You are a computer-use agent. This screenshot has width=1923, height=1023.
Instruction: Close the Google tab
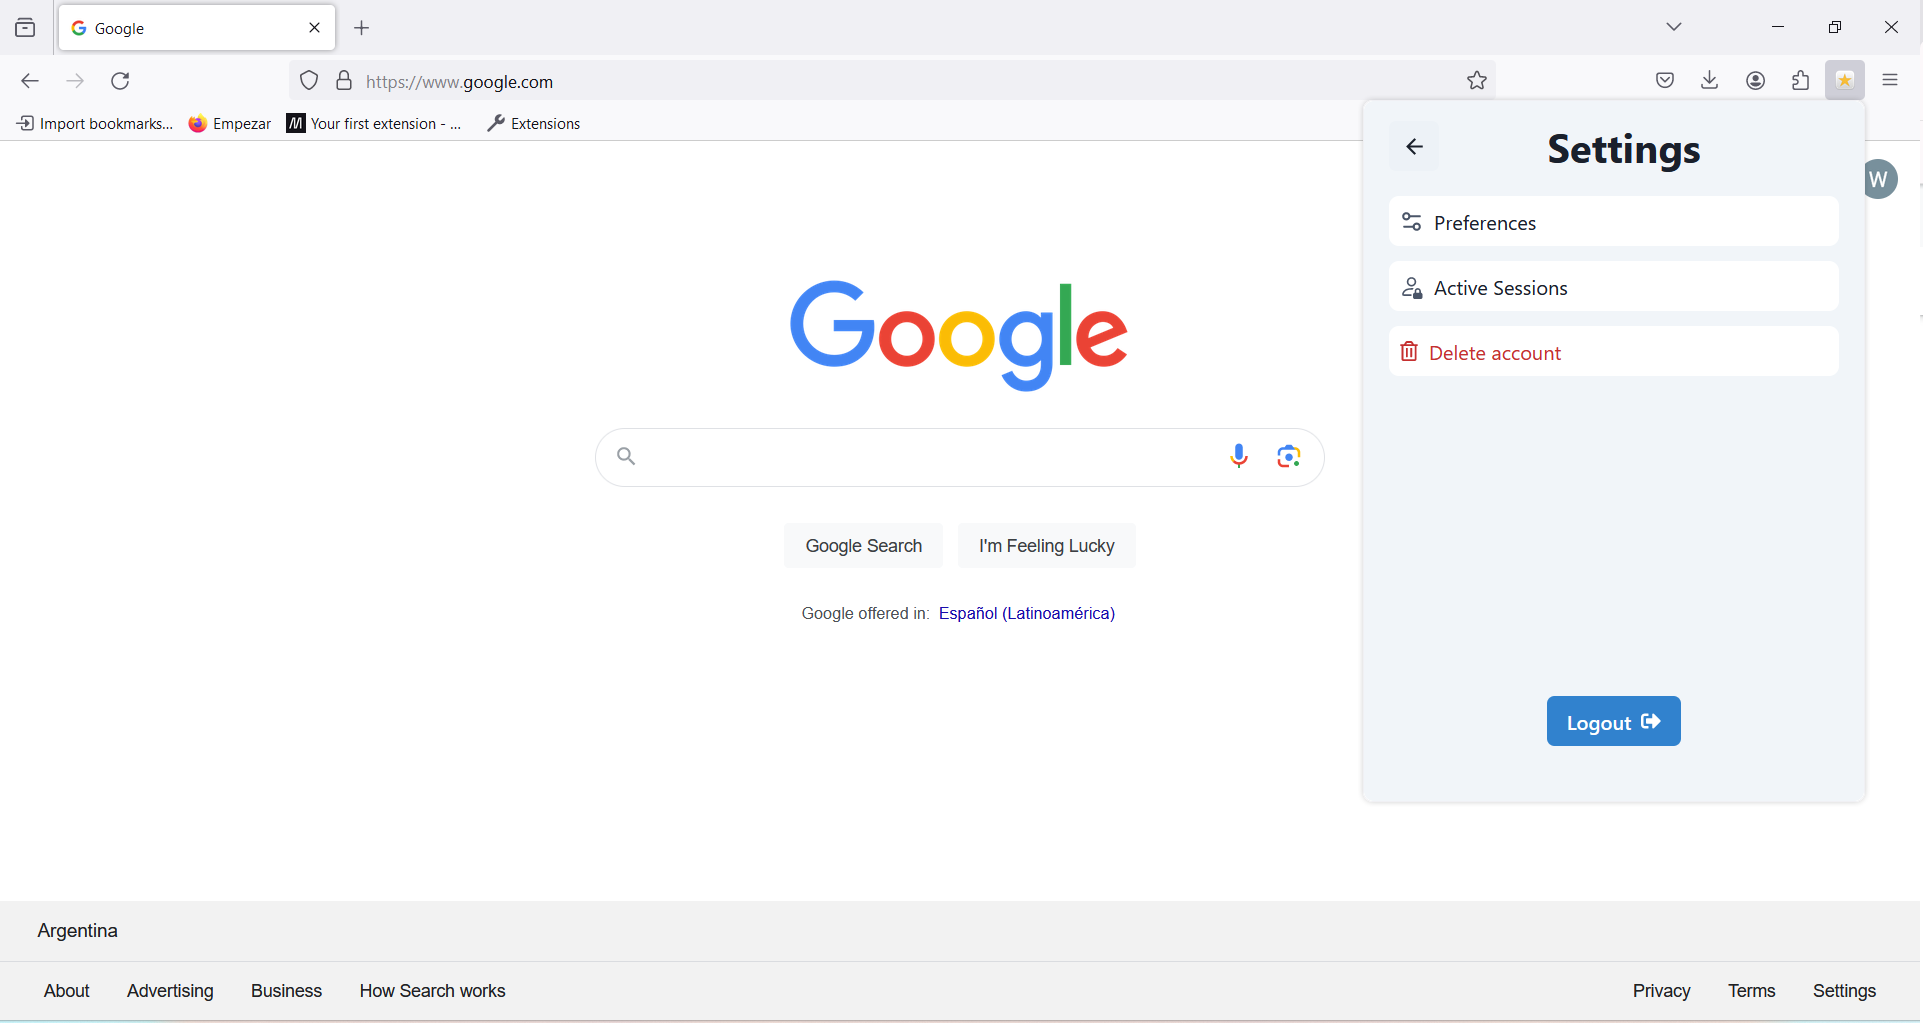(x=314, y=28)
